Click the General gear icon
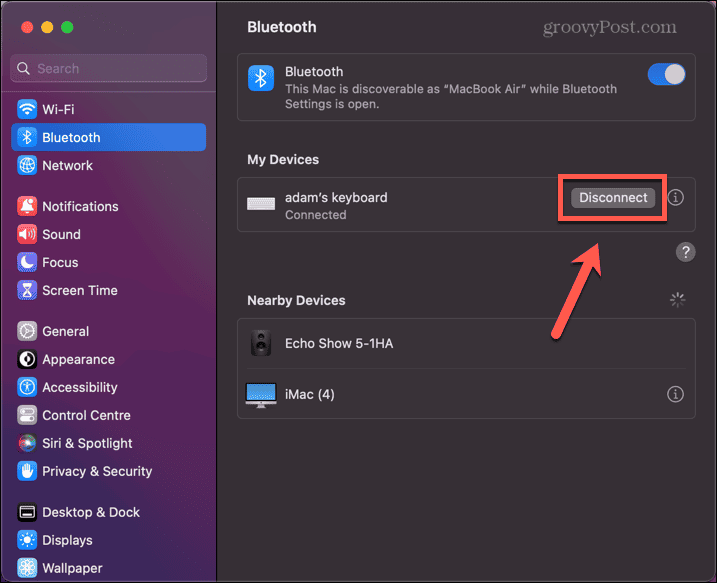Screen dimensions: 717x583 click(27, 331)
